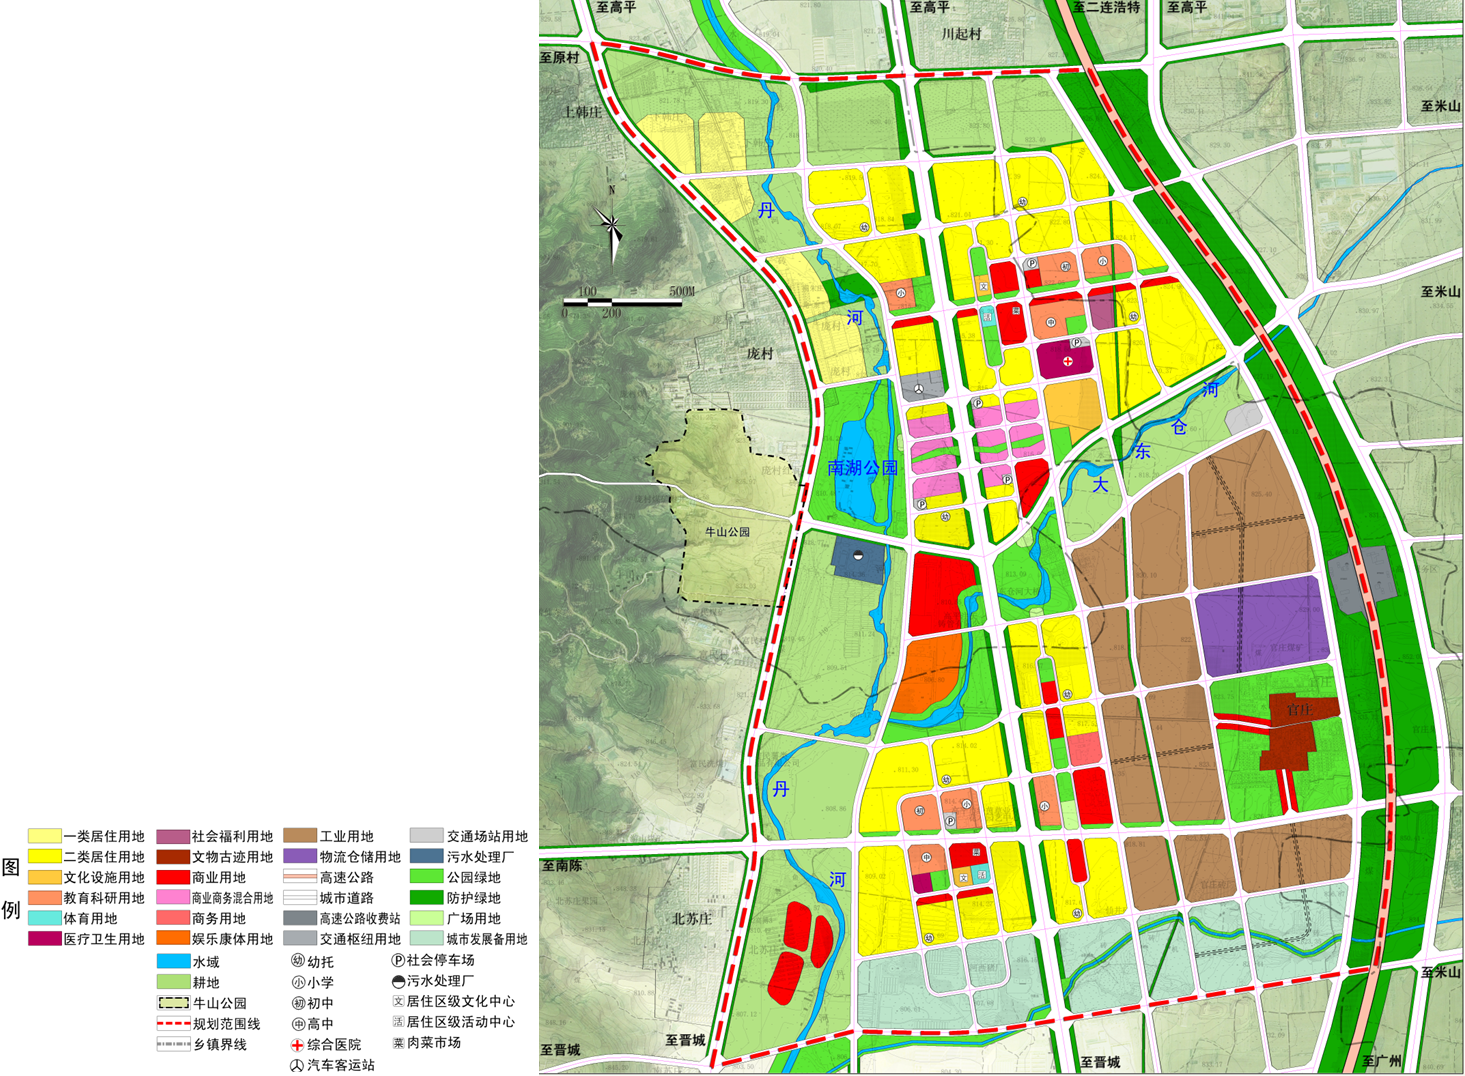Click the bus station symbol on the gray map block
The image size is (1465, 1076).
pyautogui.click(x=920, y=389)
